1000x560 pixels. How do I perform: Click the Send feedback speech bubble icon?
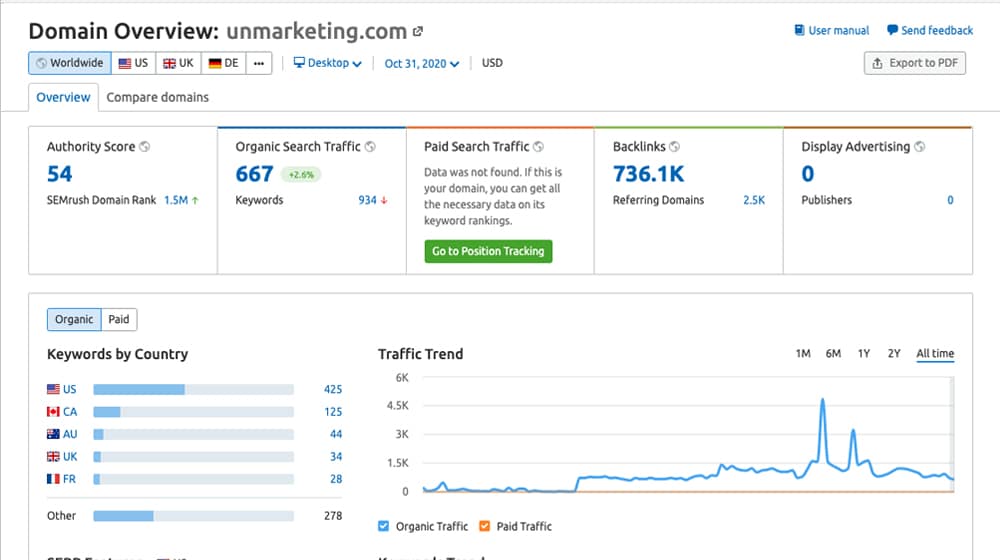(892, 31)
